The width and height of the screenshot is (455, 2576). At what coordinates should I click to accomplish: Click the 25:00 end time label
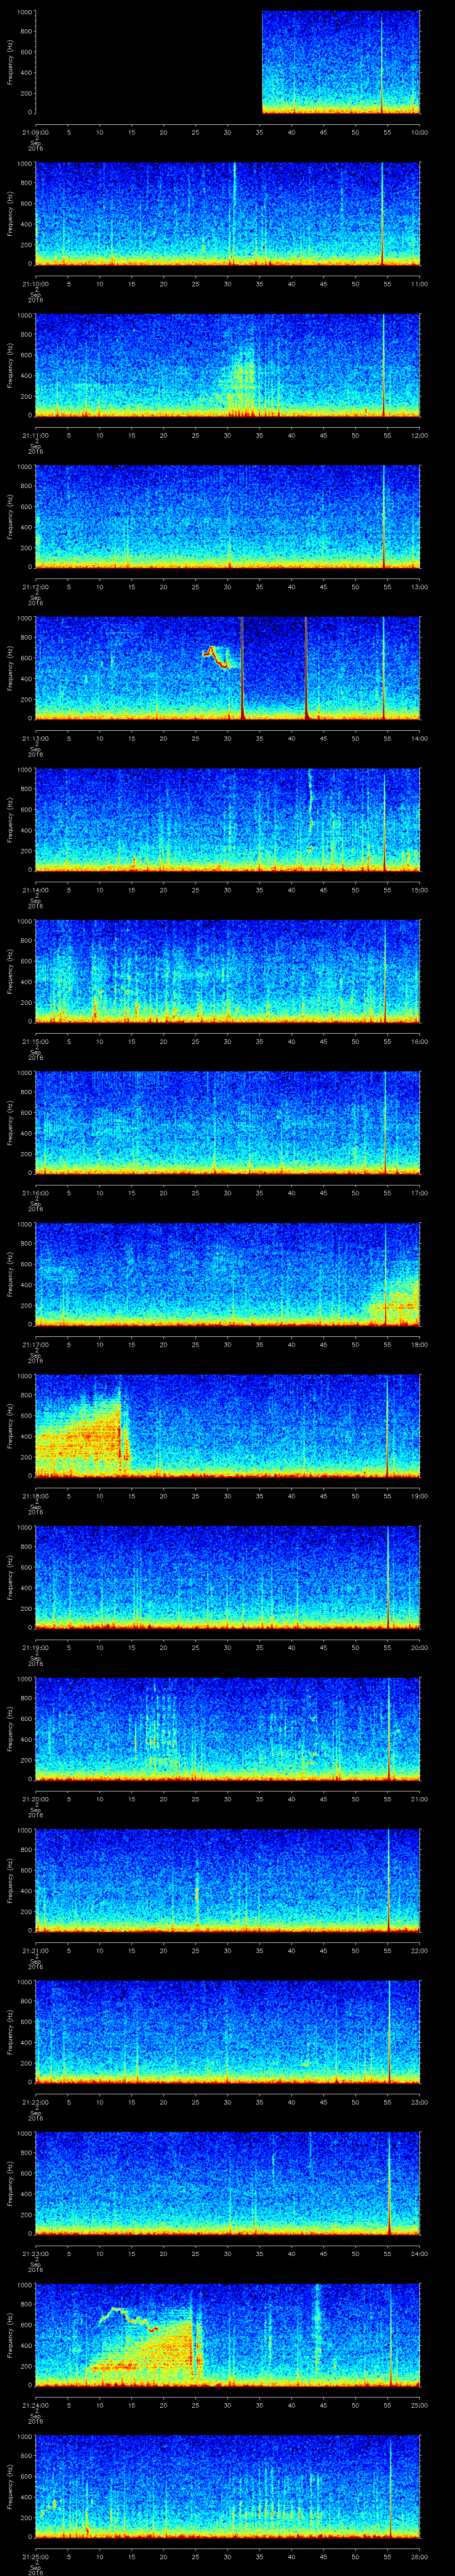pos(420,2404)
